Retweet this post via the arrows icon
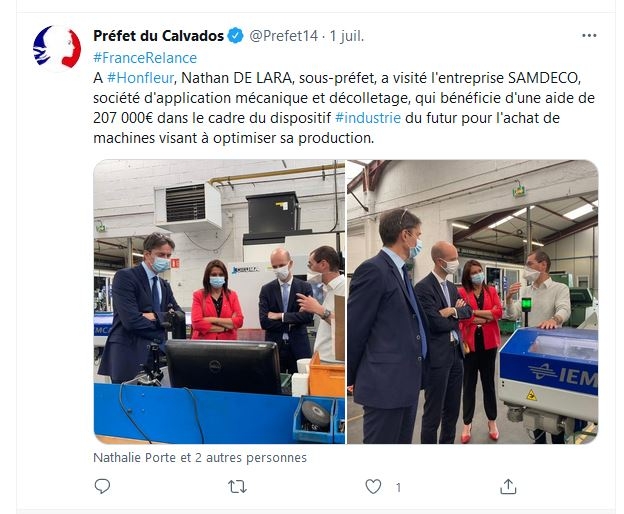624x514 pixels. 237,487
